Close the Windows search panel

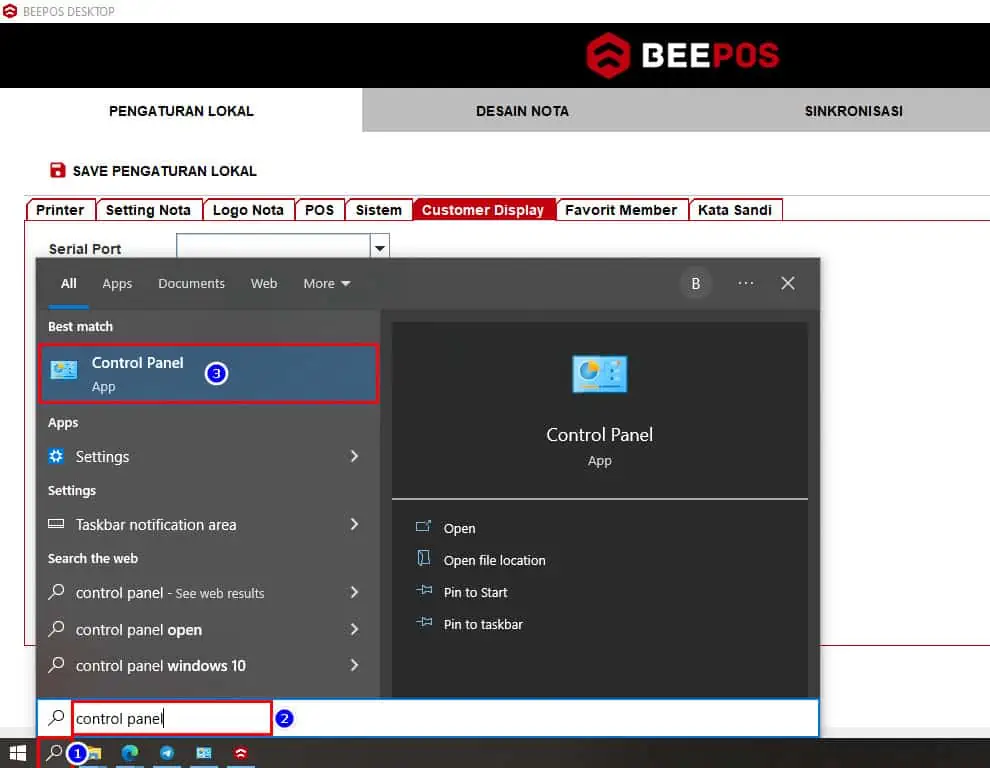tap(787, 283)
